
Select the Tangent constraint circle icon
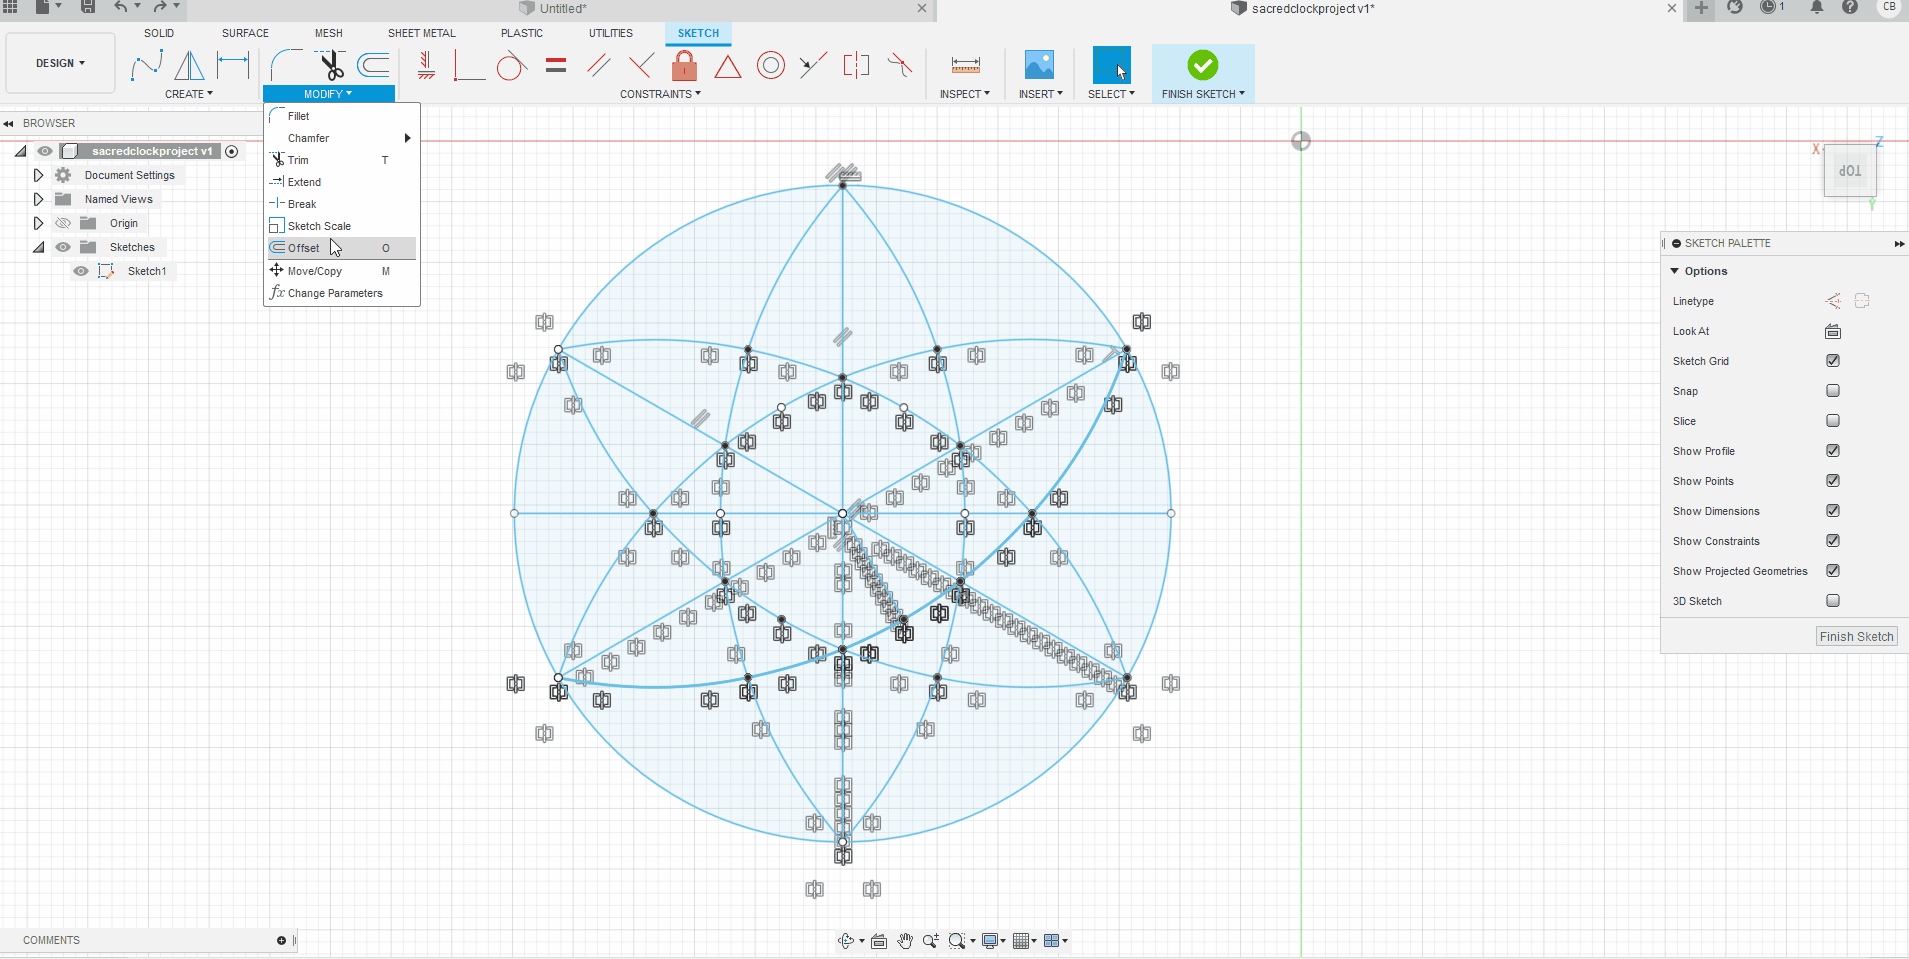pyautogui.click(x=510, y=64)
